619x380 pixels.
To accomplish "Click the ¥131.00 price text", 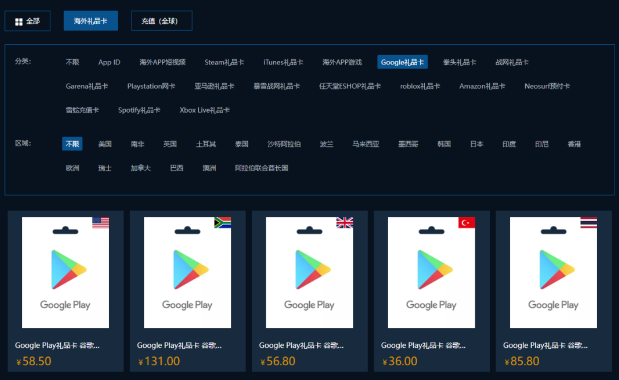I will (x=159, y=361).
